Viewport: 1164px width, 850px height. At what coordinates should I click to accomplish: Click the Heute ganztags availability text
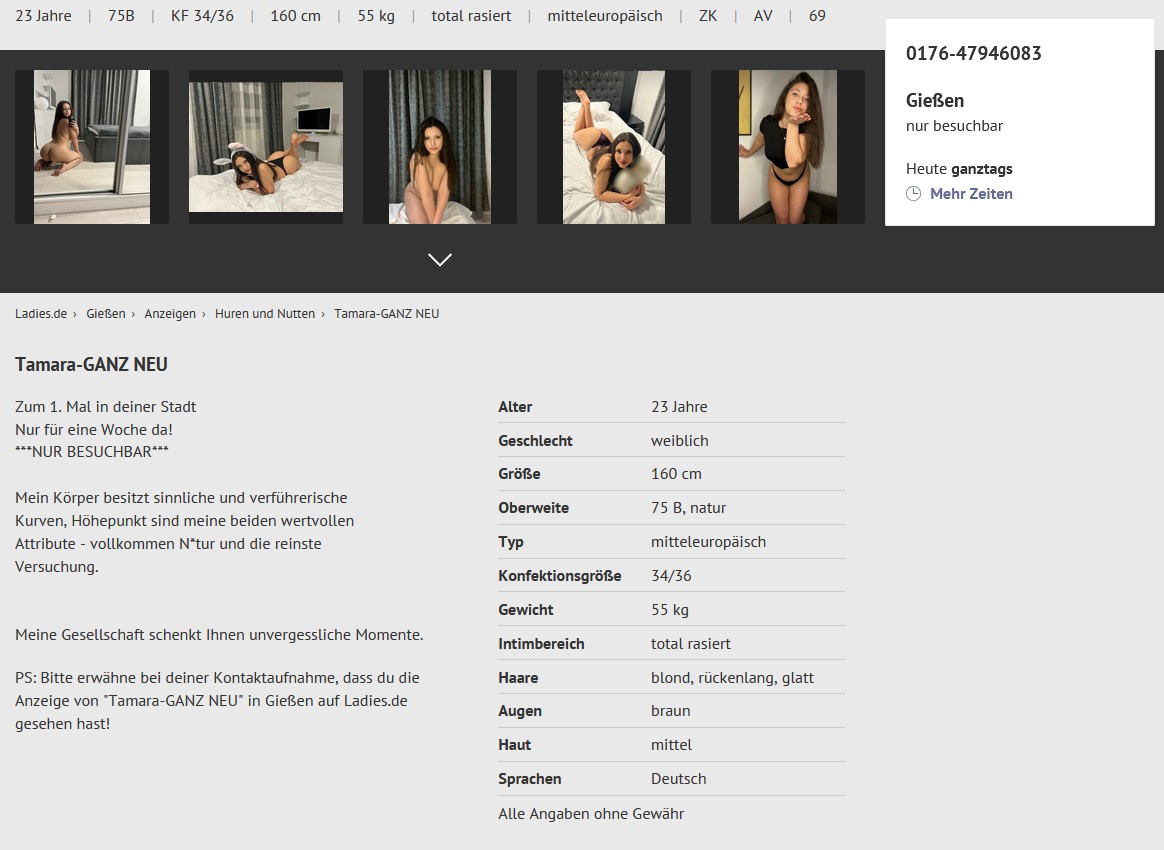pyautogui.click(x=959, y=169)
